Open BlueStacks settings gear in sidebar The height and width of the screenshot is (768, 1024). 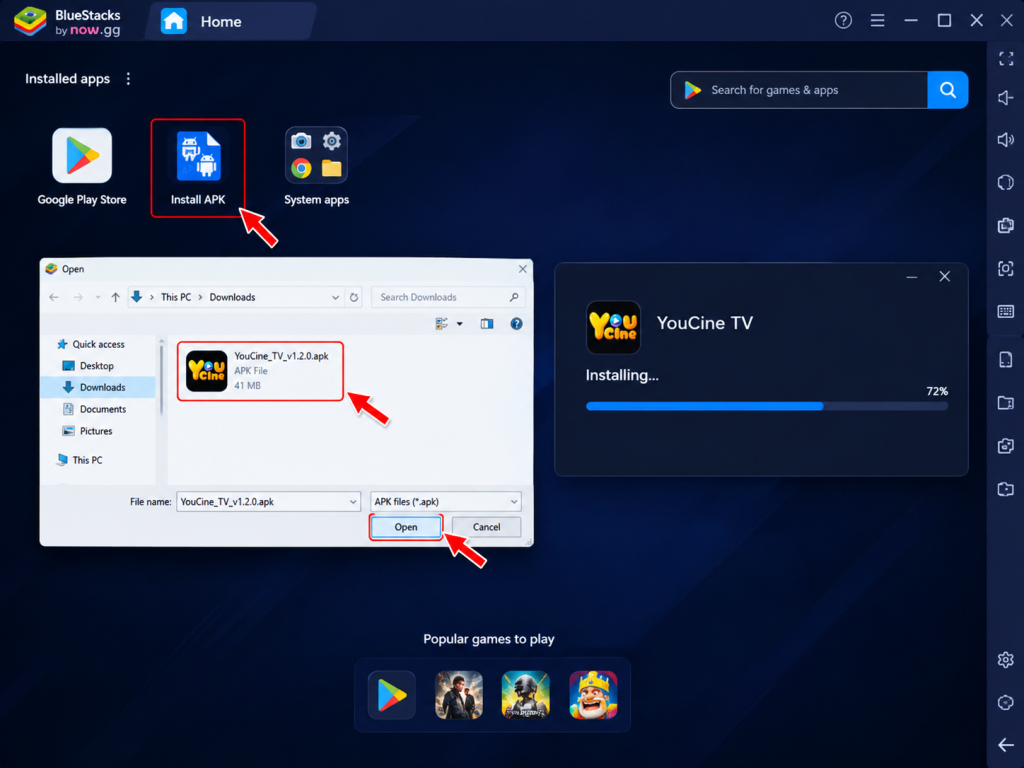[x=1006, y=660]
